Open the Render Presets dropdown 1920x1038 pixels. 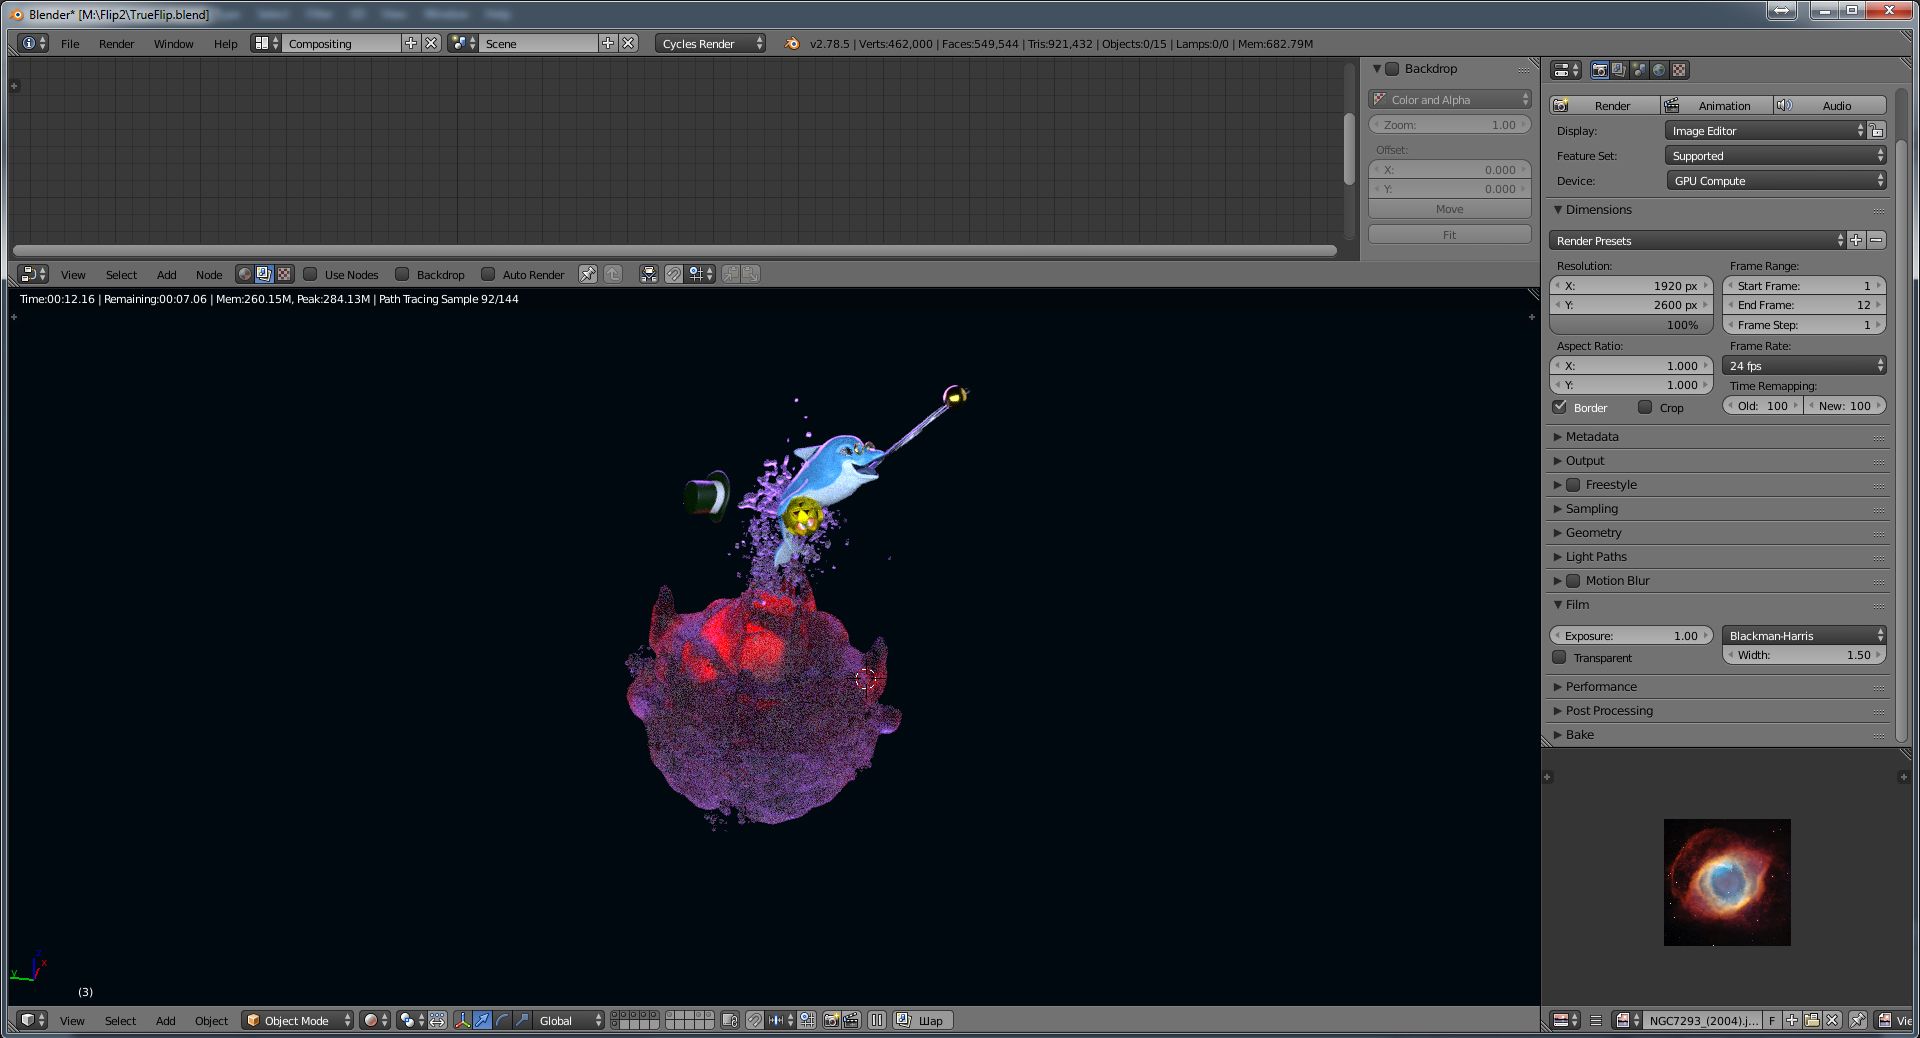(x=1697, y=241)
